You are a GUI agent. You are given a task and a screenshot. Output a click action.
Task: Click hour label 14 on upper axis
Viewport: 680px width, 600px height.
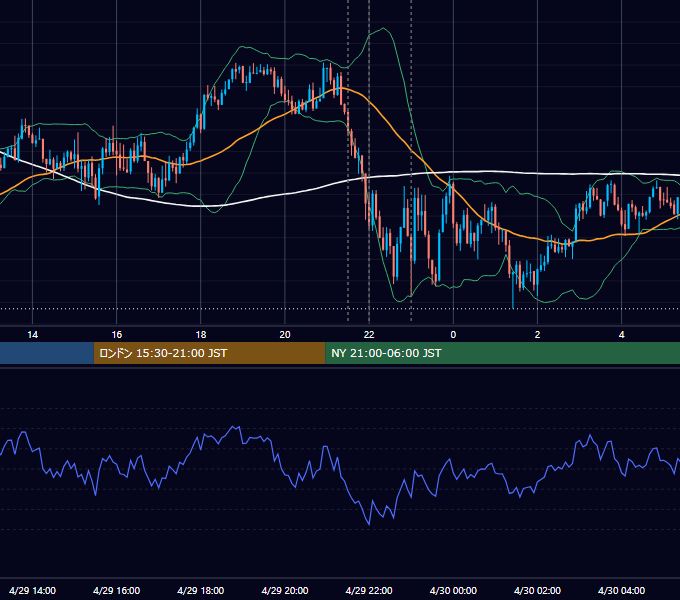[33, 335]
